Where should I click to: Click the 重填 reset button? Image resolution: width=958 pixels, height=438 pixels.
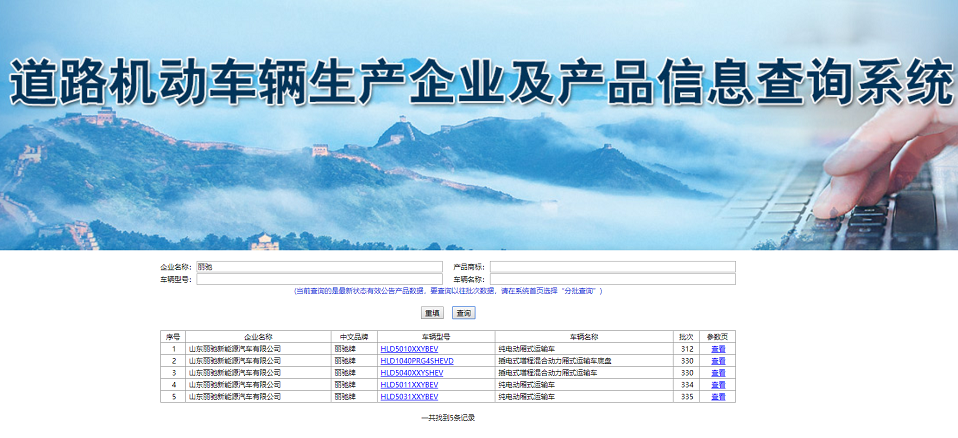coord(433,313)
